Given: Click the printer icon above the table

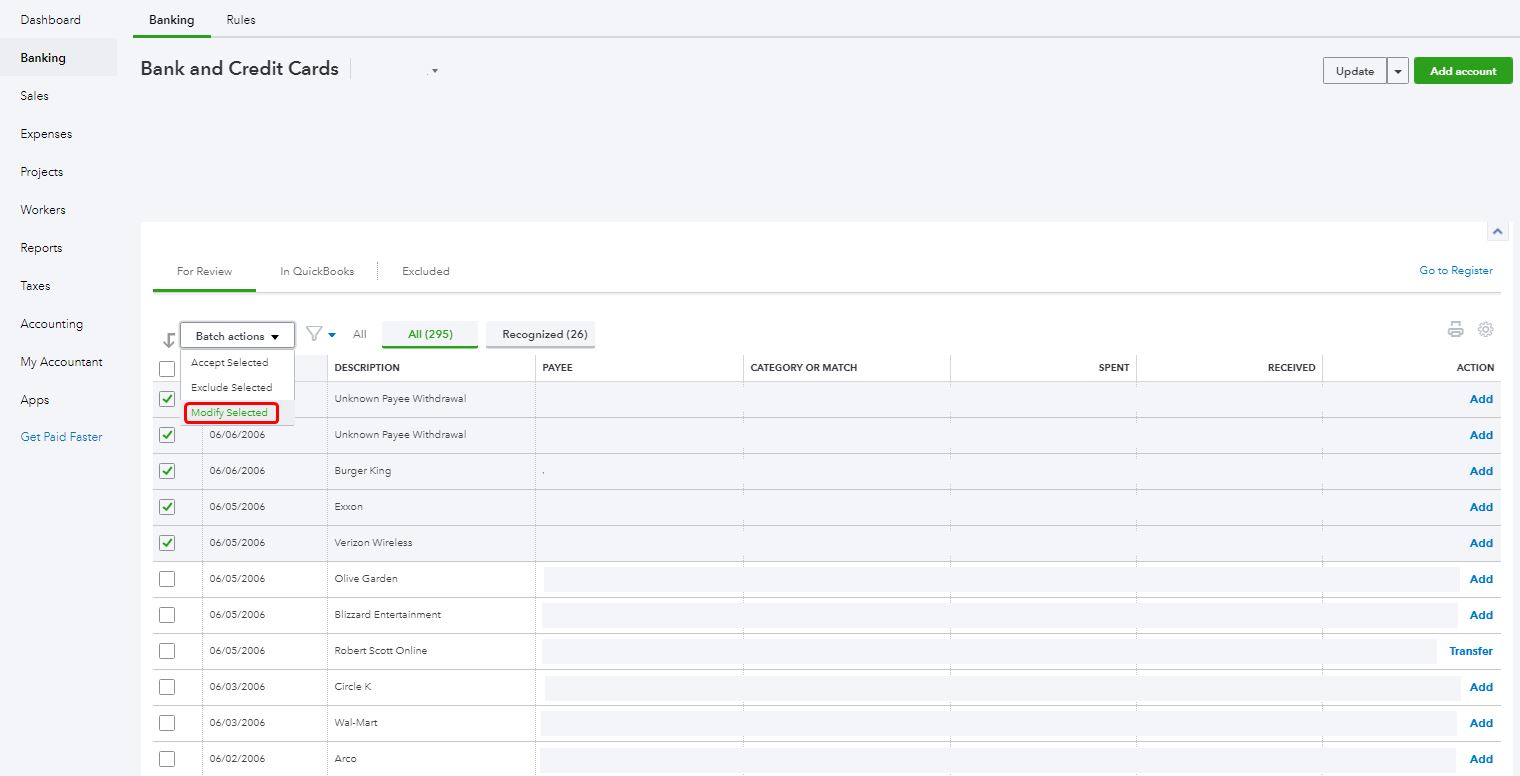Looking at the screenshot, I should (x=1456, y=330).
